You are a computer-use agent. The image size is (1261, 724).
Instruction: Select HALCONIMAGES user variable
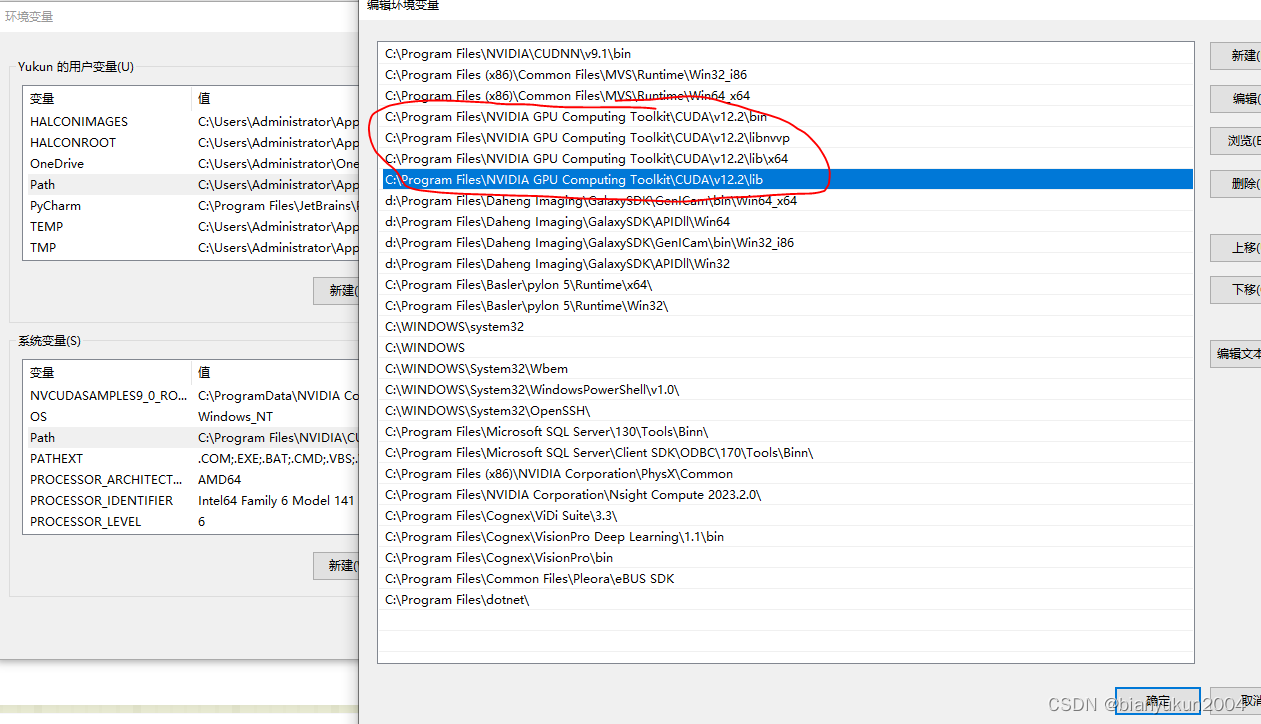coord(191,122)
